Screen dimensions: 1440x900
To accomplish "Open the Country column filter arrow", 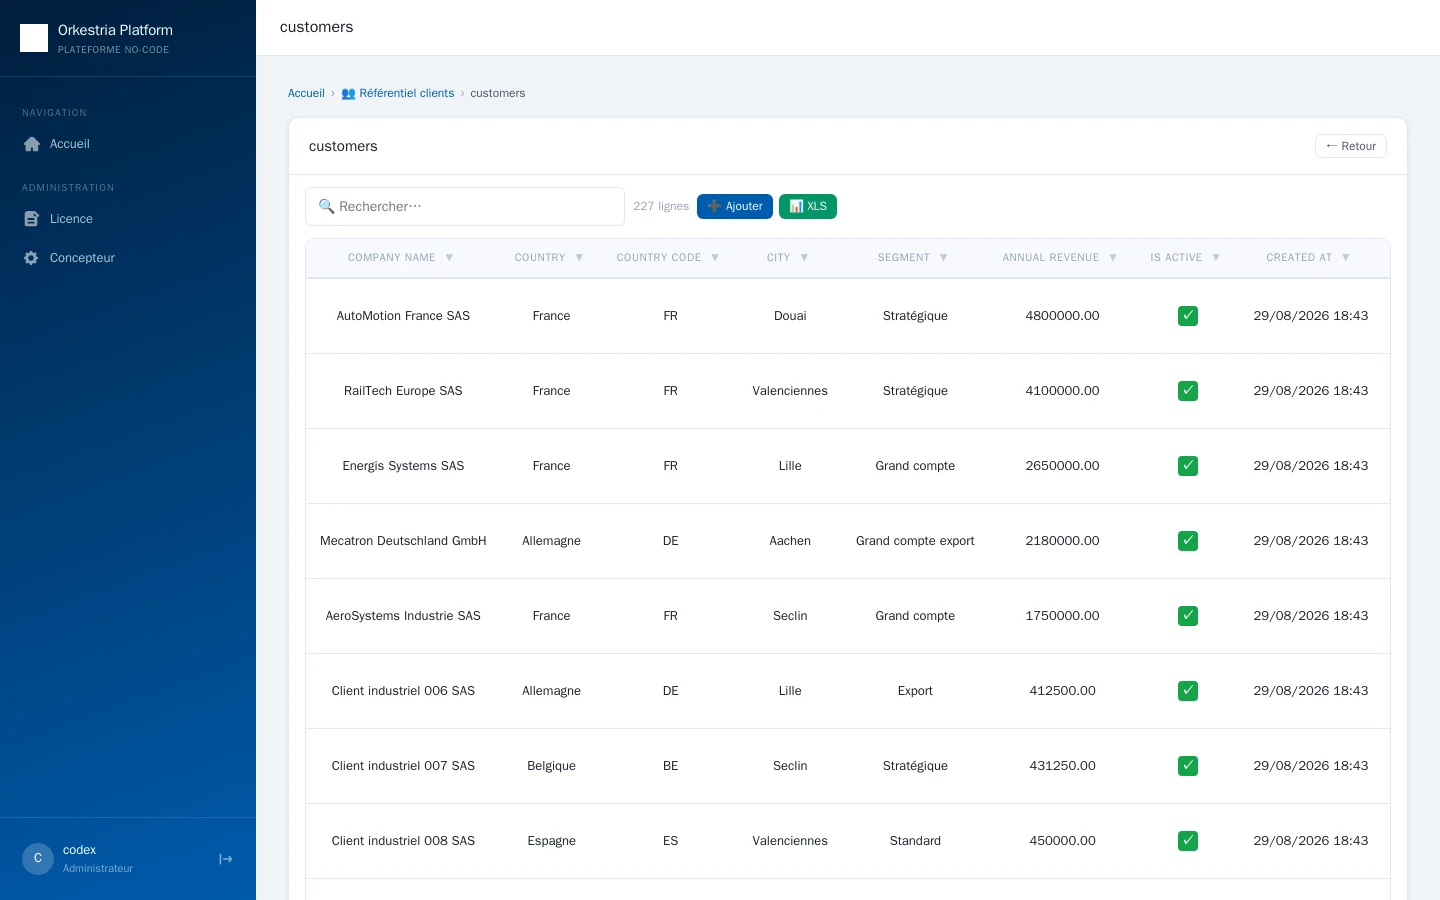I will (x=579, y=258).
